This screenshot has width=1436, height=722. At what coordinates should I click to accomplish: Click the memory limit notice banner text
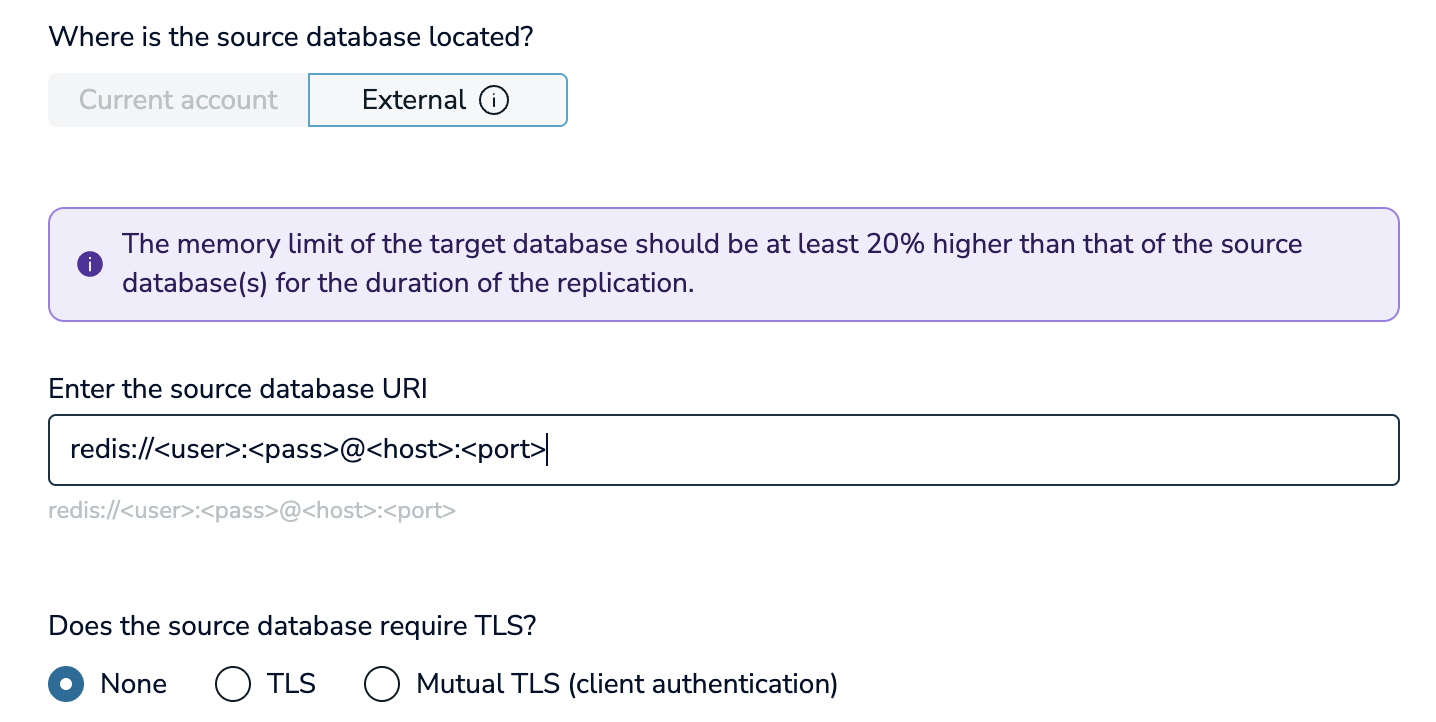(x=712, y=264)
